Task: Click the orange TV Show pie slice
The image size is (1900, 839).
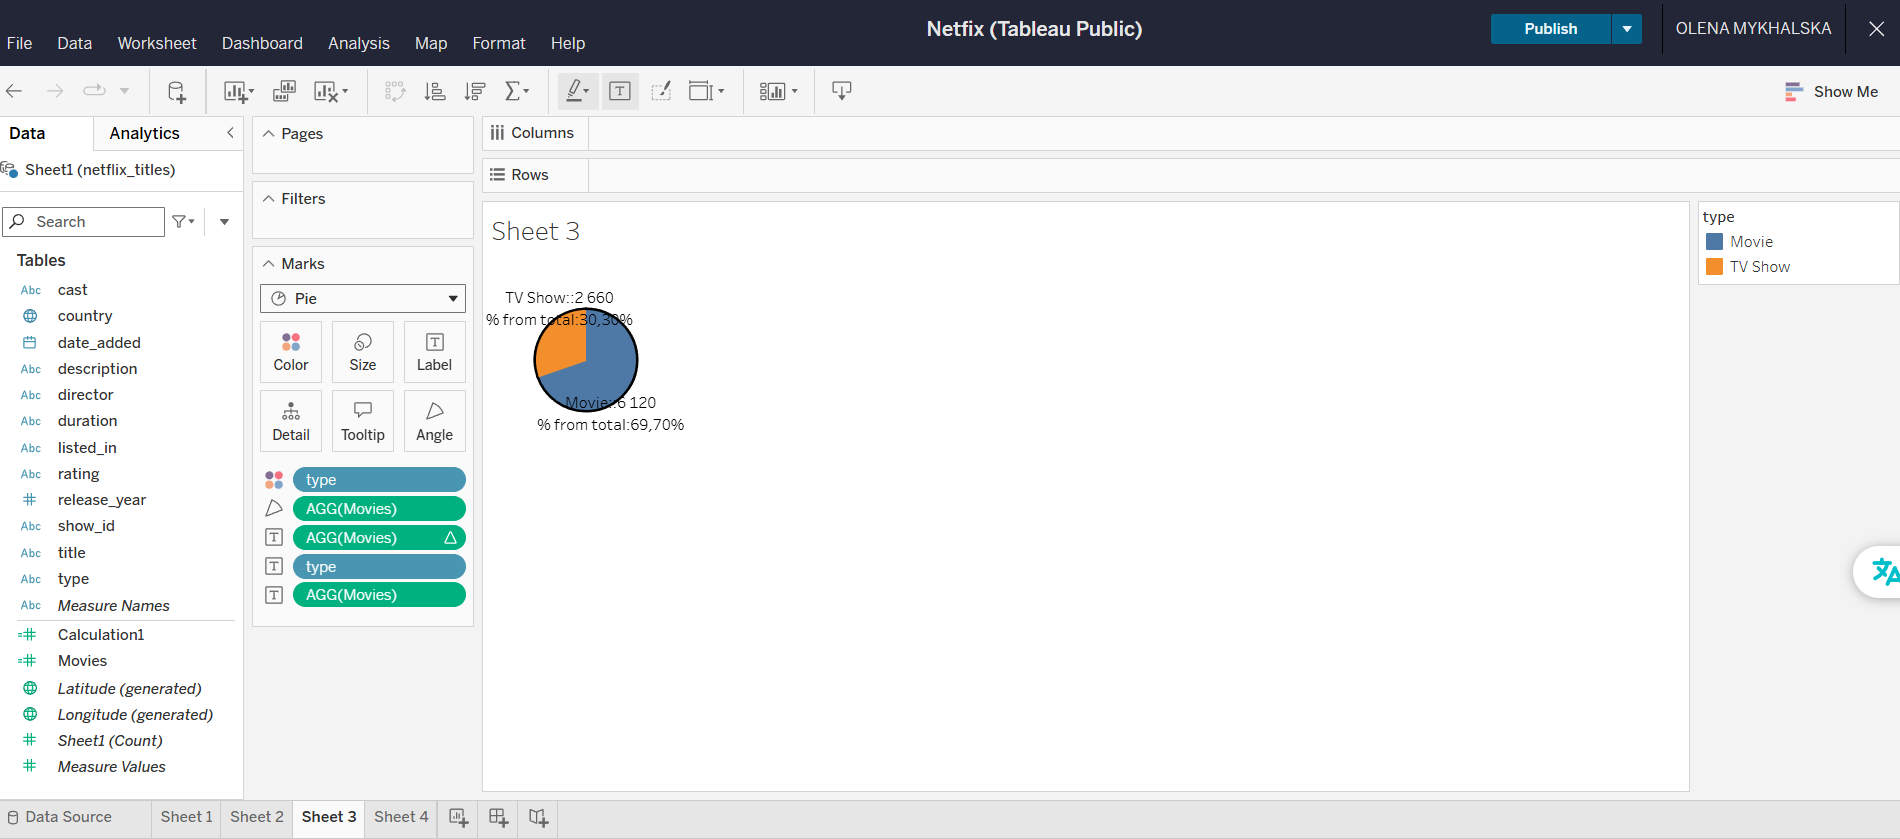Action: tap(562, 344)
